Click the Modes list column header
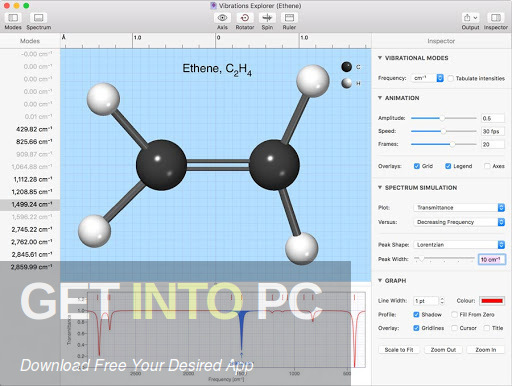 [x=30, y=41]
